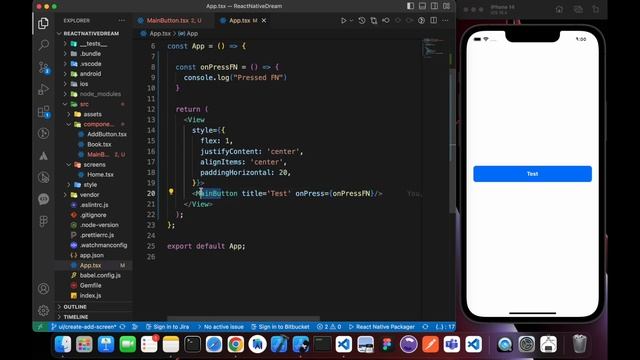The height and width of the screenshot is (360, 640).
Task: Open Book.tsx in the explorer
Action: pyautogui.click(x=99, y=144)
